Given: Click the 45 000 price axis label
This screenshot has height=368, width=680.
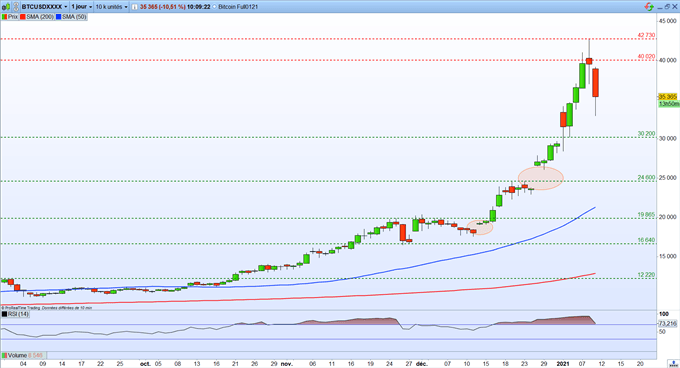Looking at the screenshot, I should tap(668, 21).
